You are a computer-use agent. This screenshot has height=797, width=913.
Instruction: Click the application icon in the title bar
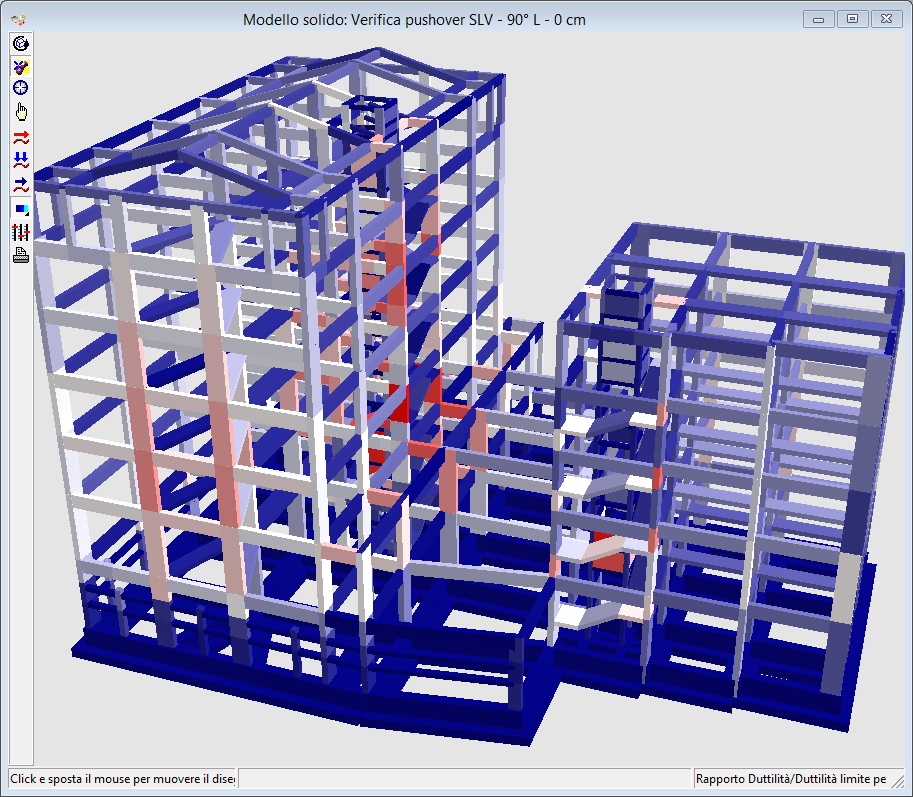tap(17, 19)
